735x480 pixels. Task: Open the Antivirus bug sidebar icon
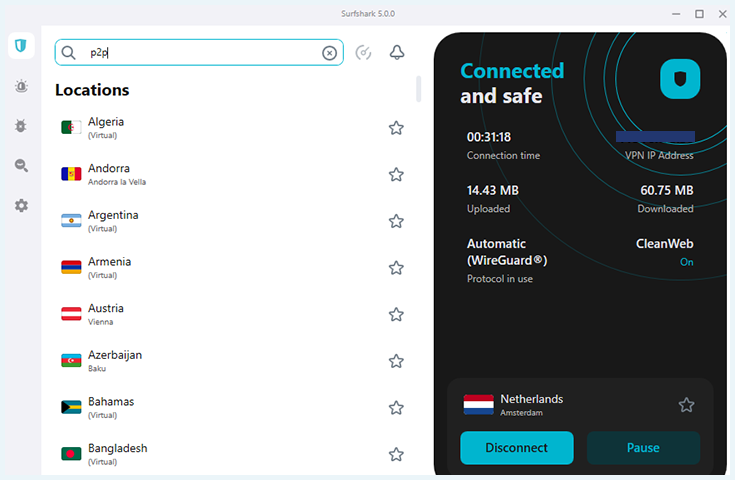21,126
